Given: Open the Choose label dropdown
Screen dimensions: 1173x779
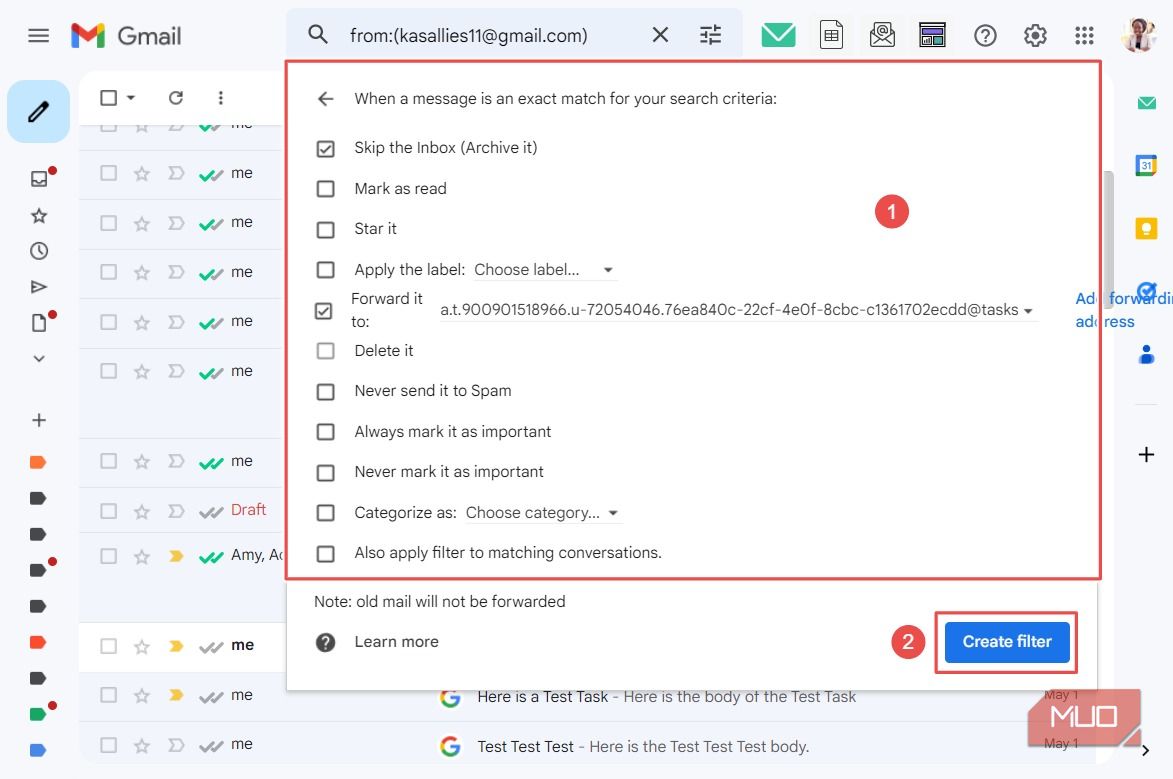Looking at the screenshot, I should tap(545, 269).
